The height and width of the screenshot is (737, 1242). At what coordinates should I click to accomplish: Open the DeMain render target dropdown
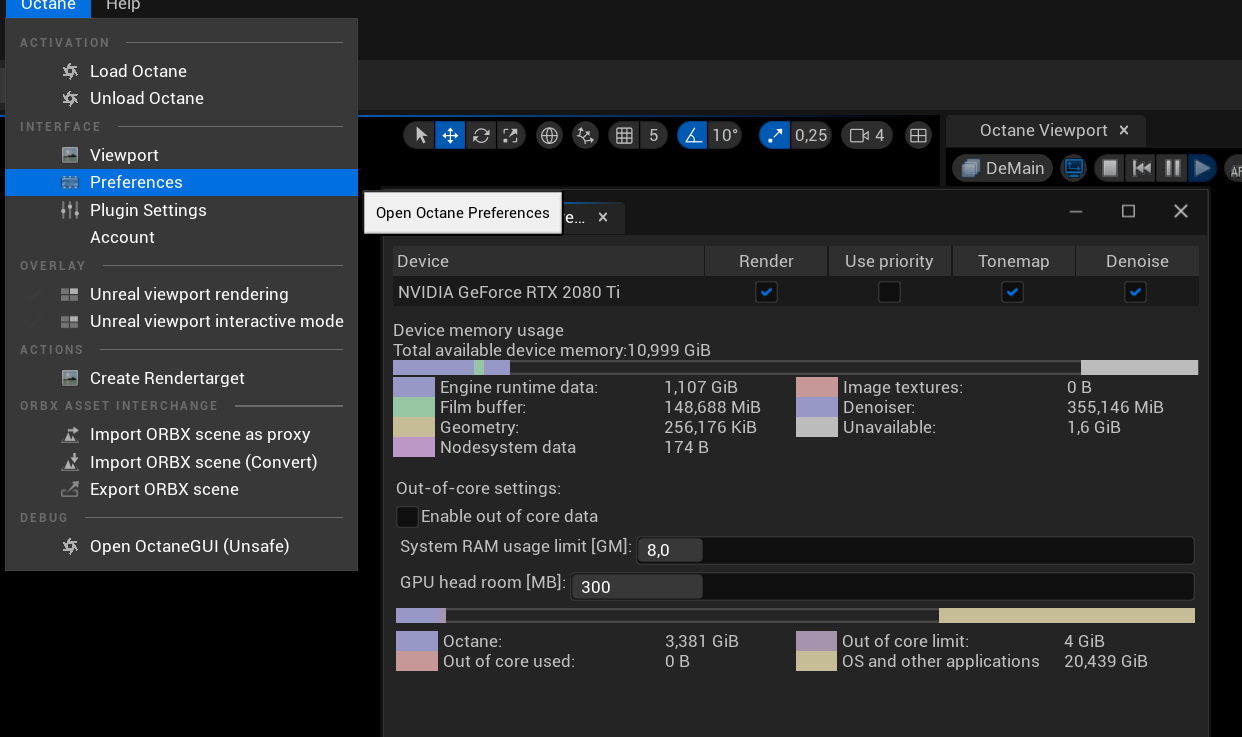click(1002, 168)
